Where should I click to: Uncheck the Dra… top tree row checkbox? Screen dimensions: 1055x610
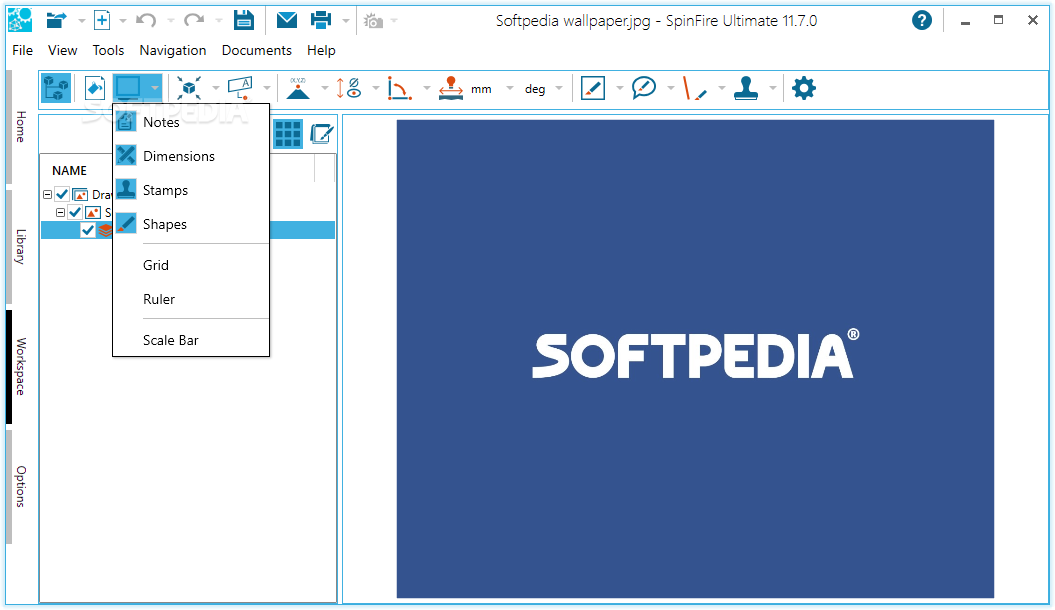63,194
